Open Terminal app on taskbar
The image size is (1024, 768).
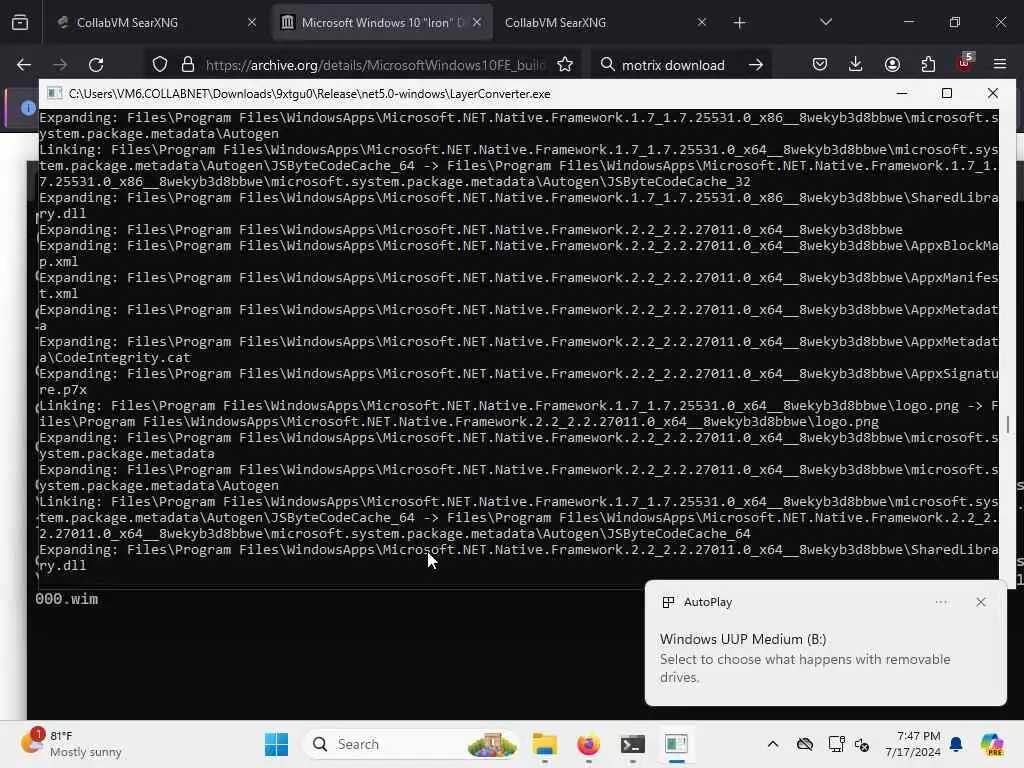(632, 744)
